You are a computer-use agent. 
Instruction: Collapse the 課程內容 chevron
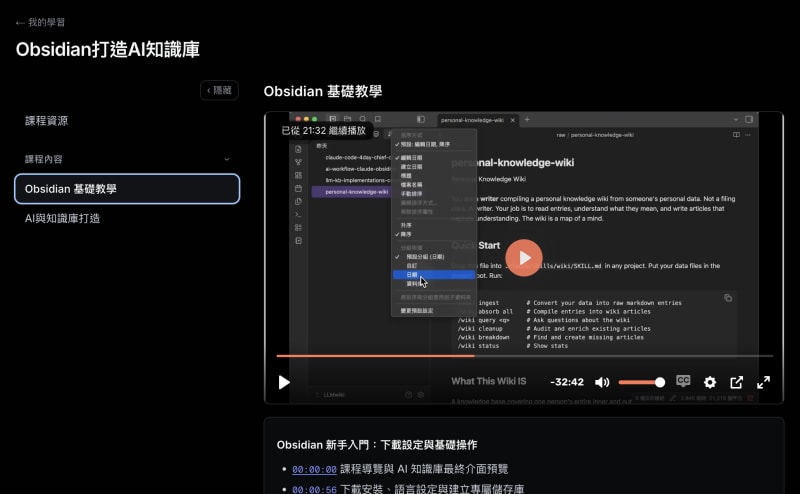click(227, 159)
